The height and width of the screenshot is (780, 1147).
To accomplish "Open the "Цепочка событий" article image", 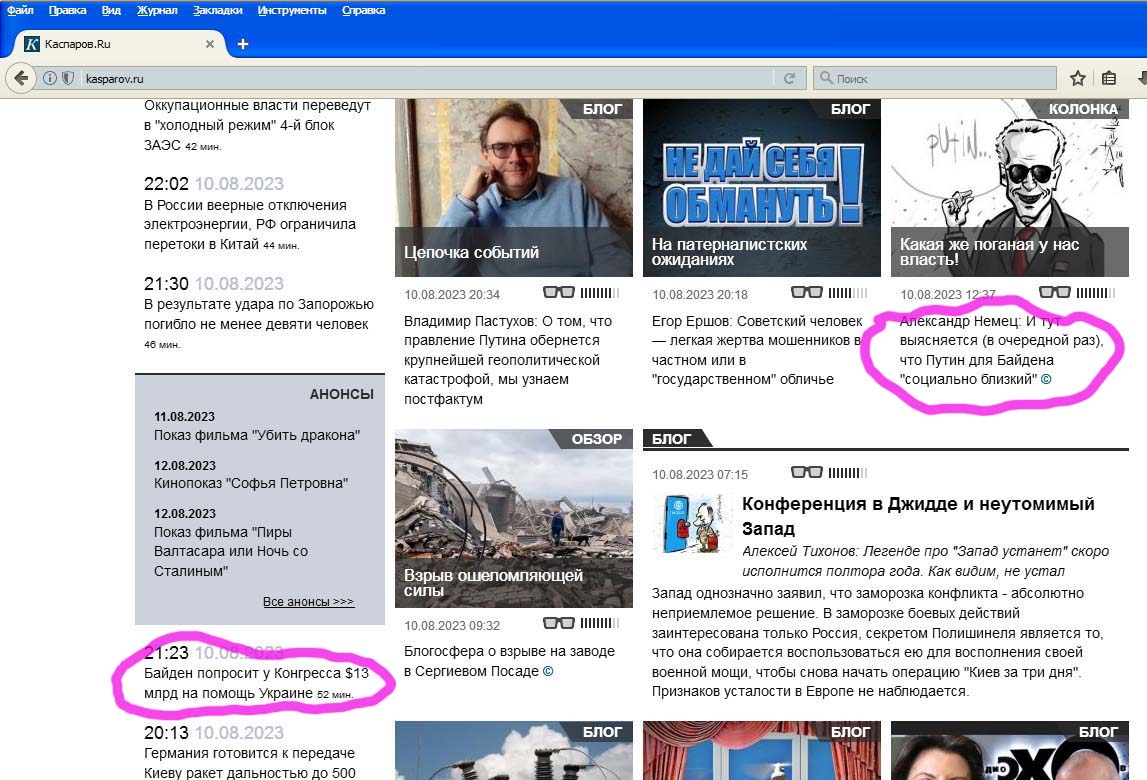I will (514, 188).
